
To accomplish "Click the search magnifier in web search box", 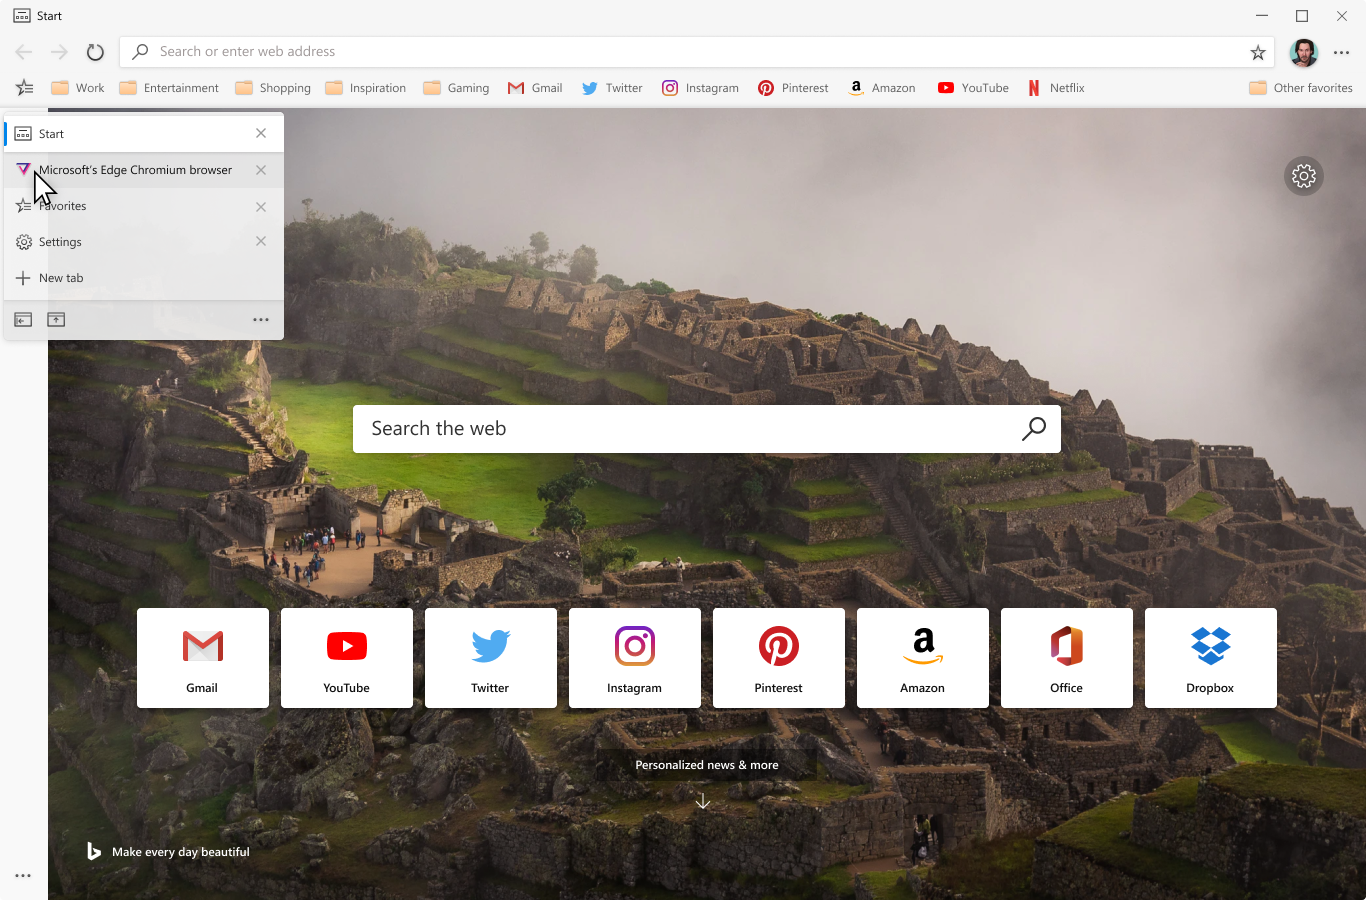I will click(x=1034, y=429).
